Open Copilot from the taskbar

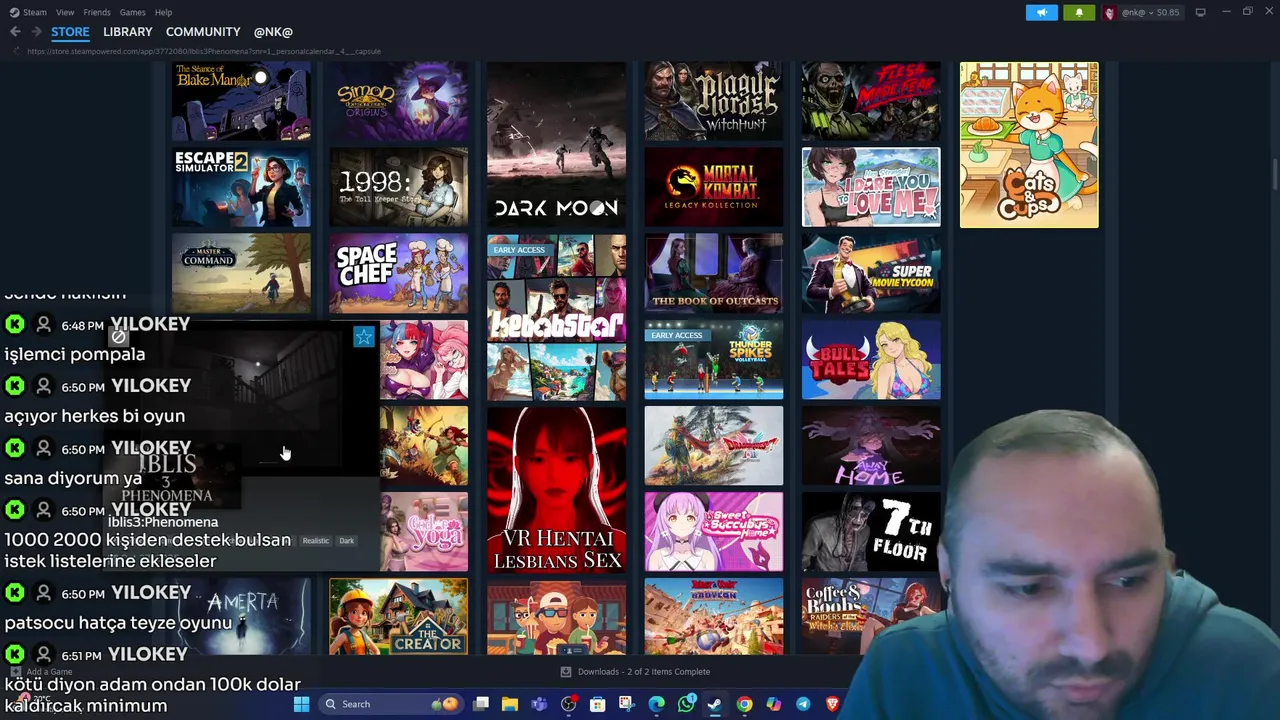coord(773,704)
